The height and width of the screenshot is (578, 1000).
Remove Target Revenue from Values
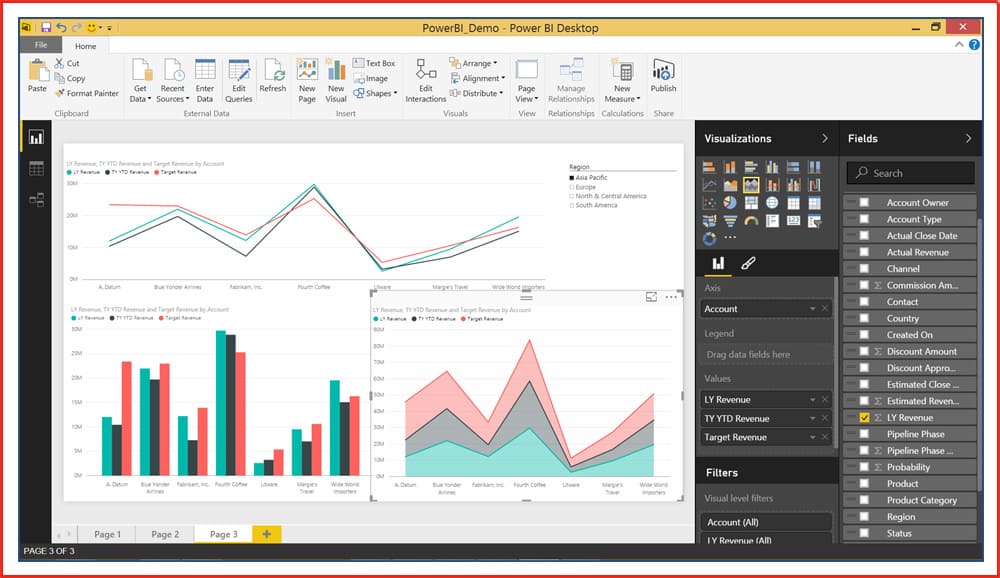(x=825, y=437)
